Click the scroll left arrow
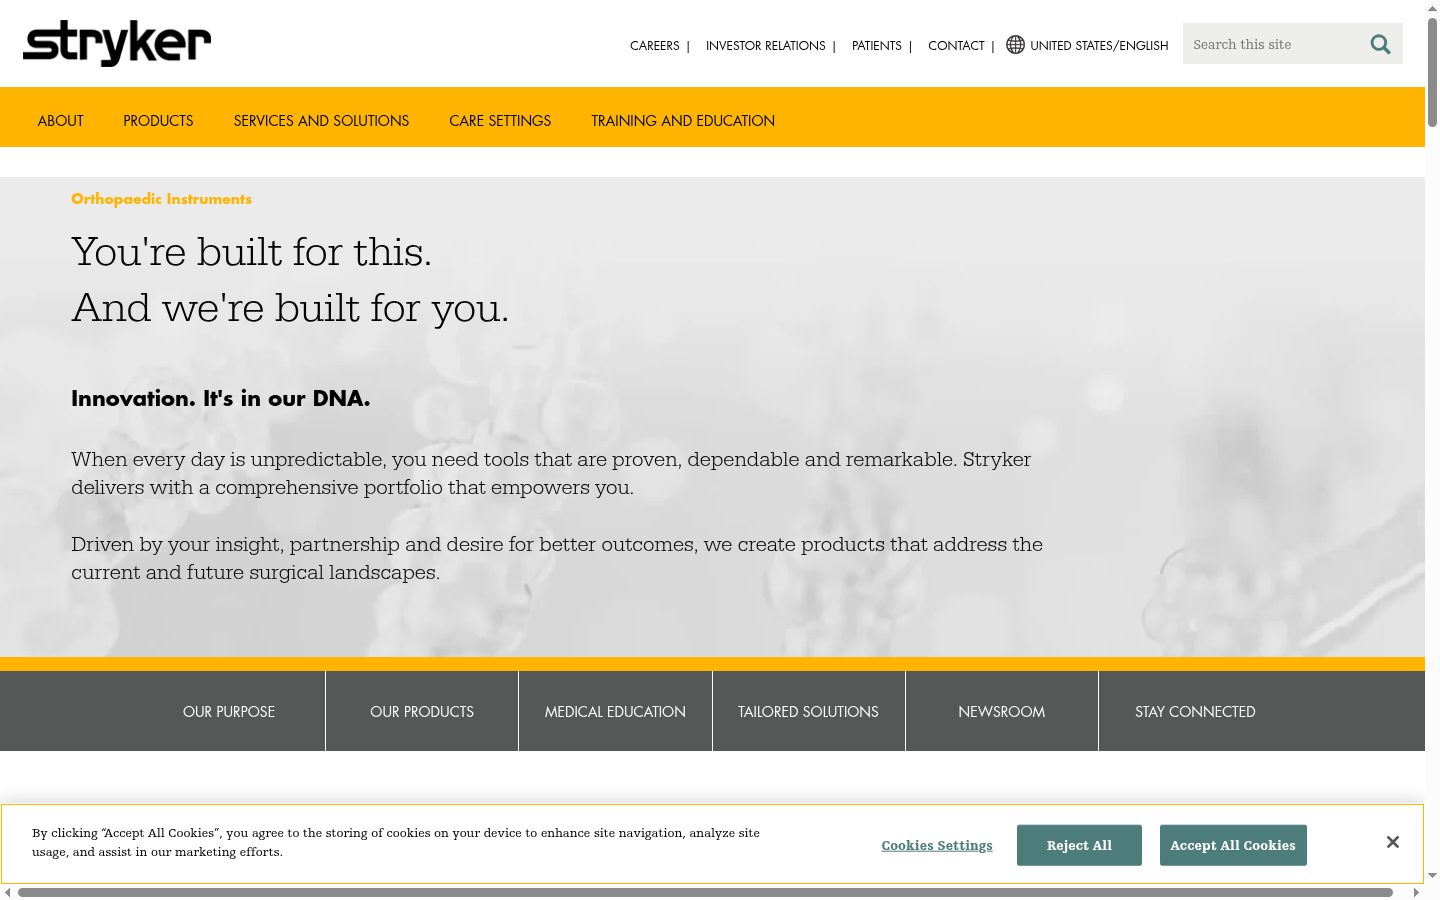The image size is (1440, 900). (x=7, y=892)
